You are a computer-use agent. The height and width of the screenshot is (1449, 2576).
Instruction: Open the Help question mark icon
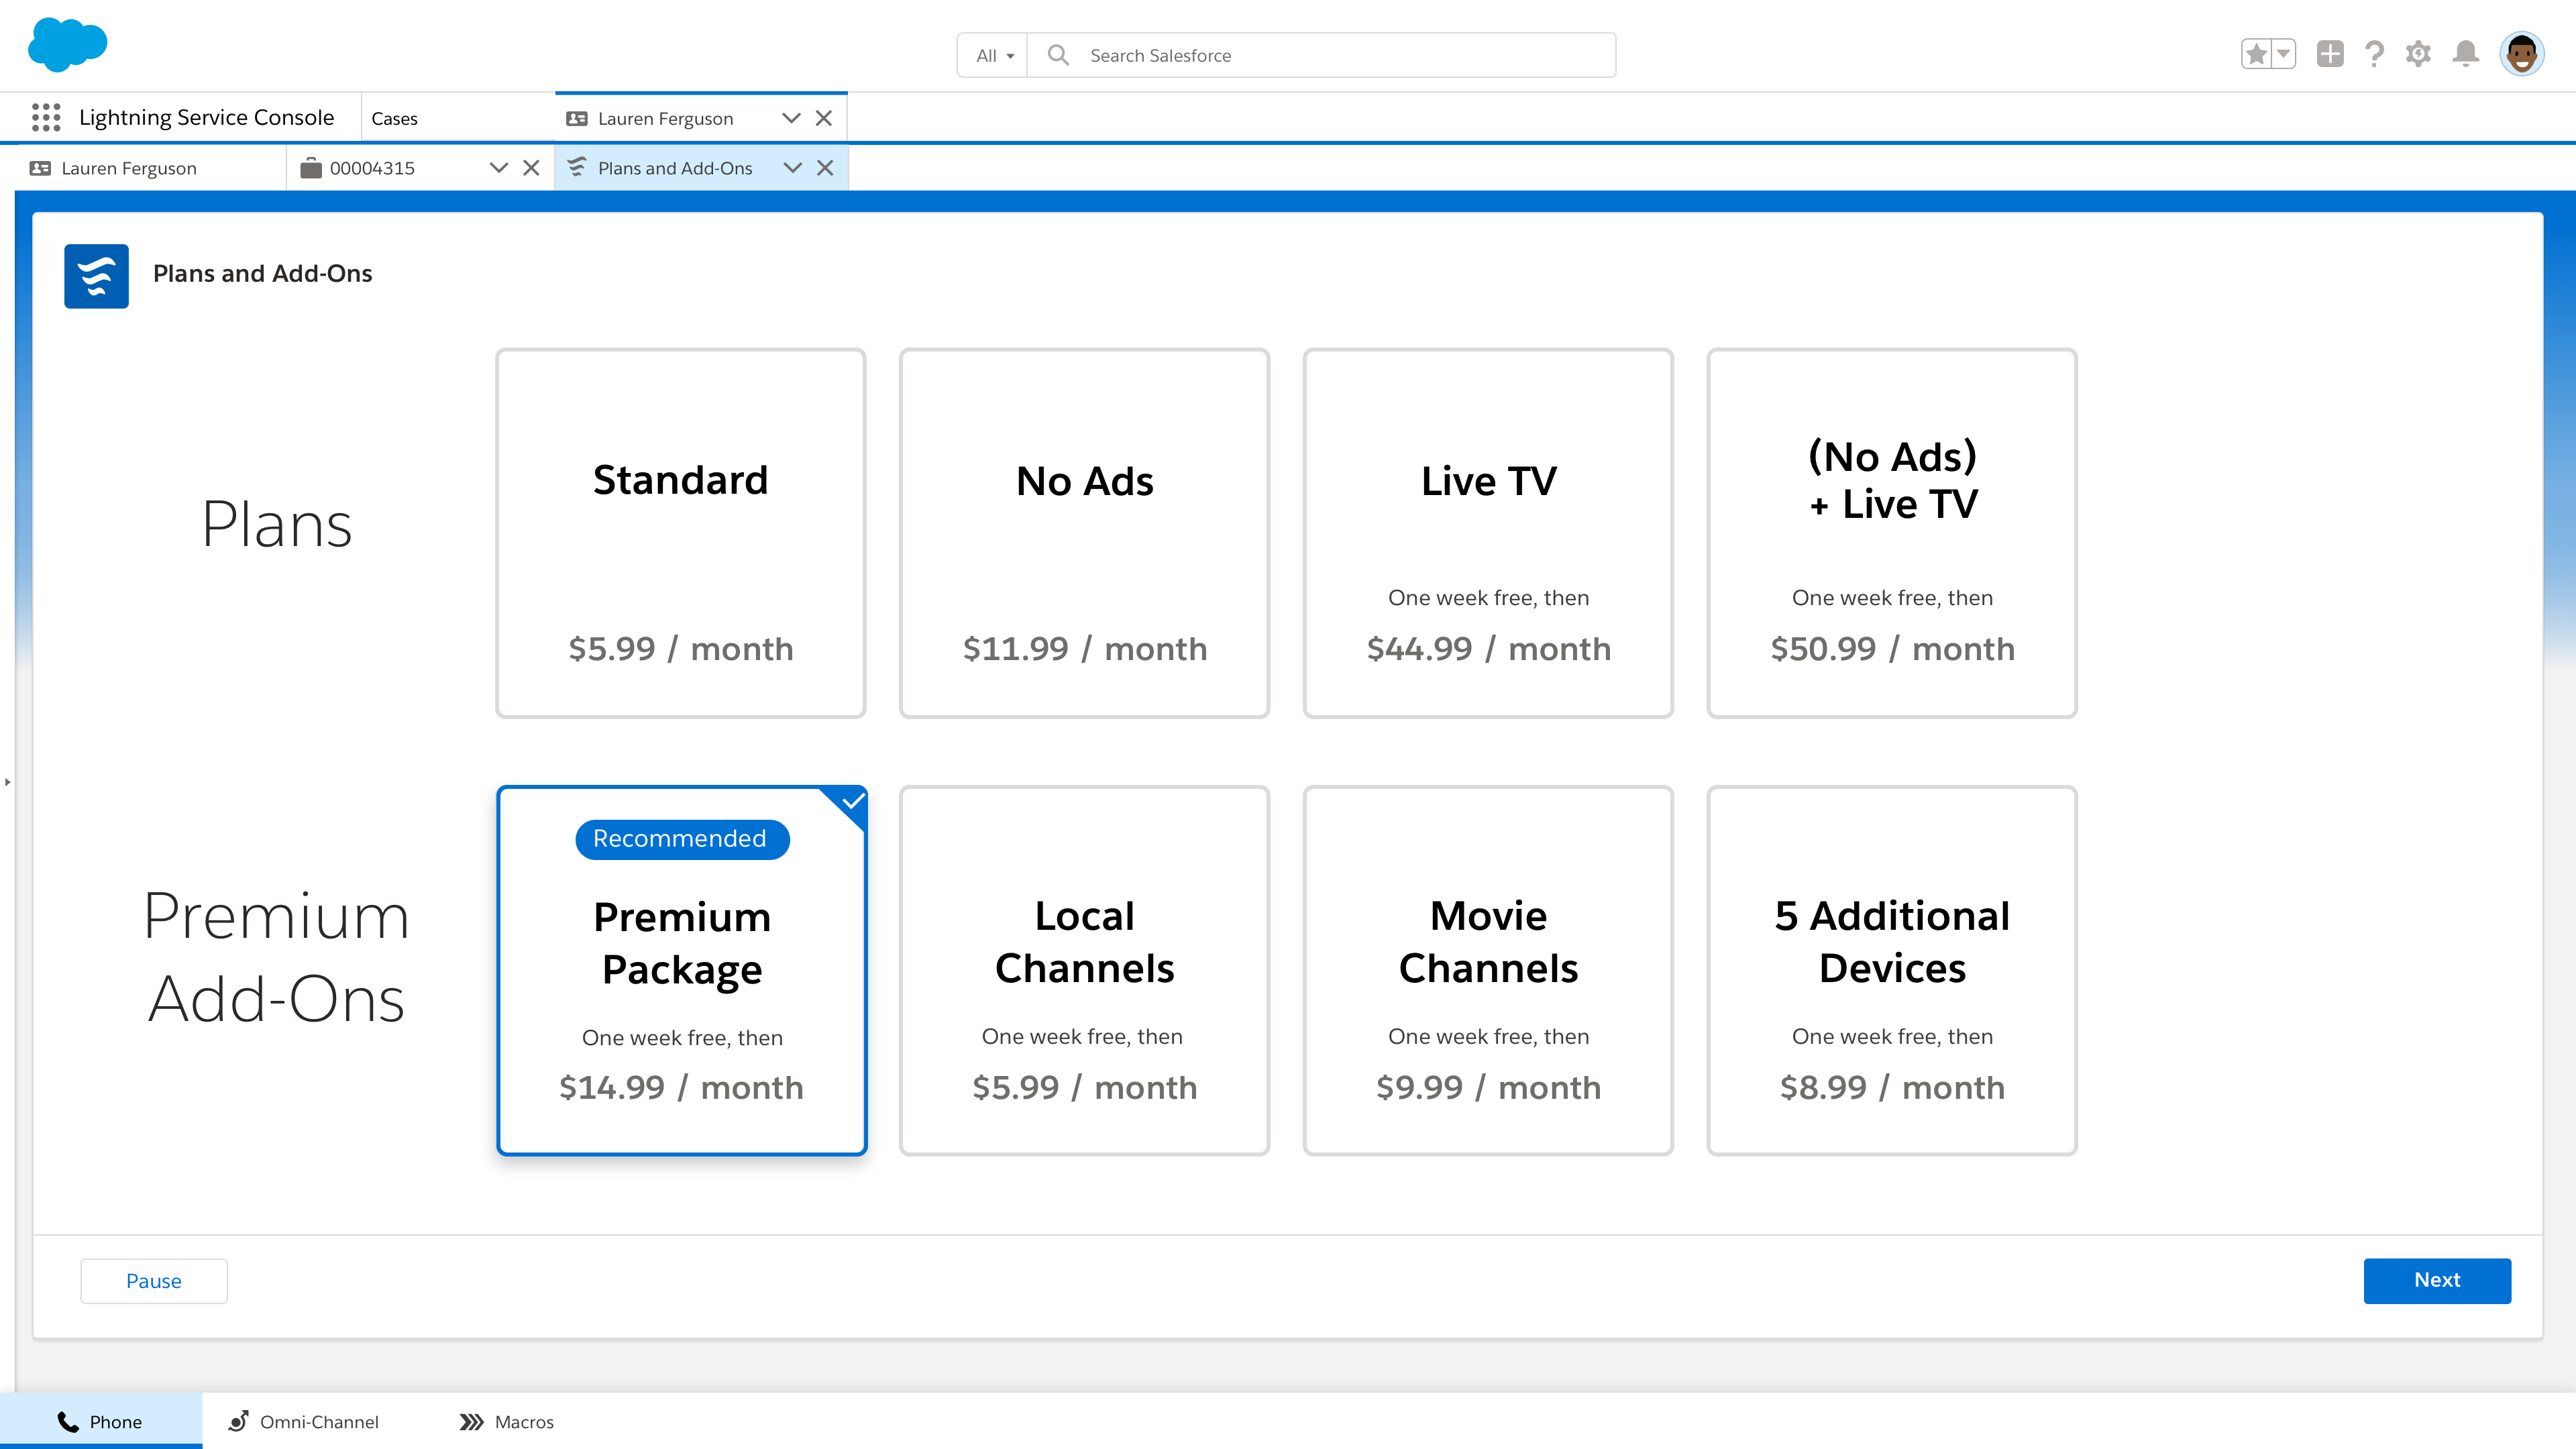pyautogui.click(x=2374, y=54)
